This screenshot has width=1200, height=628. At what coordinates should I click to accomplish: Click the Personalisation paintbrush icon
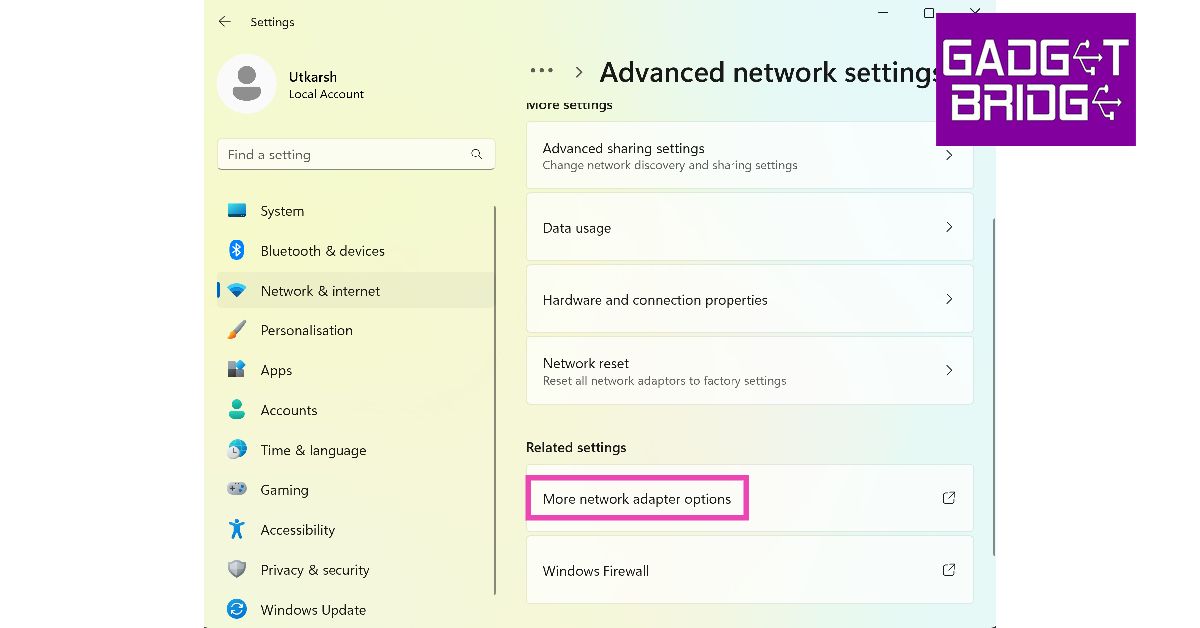click(237, 330)
